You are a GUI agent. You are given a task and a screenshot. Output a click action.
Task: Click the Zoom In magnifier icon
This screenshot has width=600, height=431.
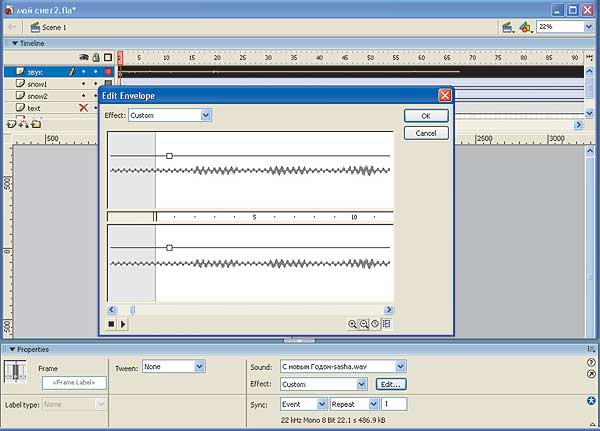(x=353, y=324)
